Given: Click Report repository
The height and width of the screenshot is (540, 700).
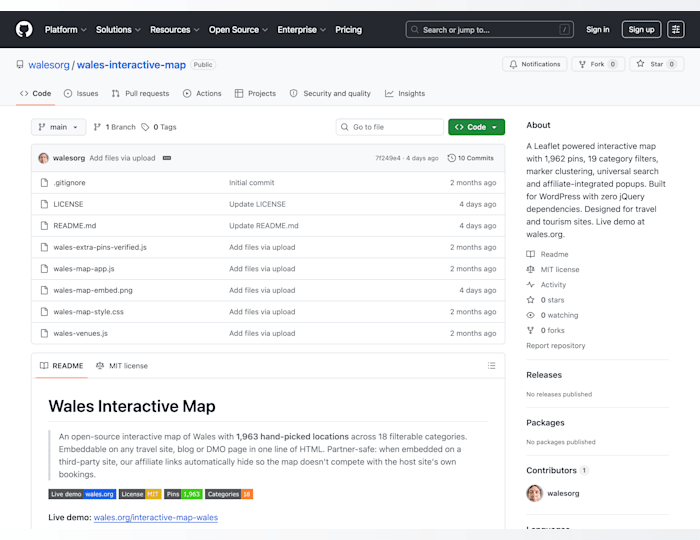Looking at the screenshot, I should (x=555, y=346).
